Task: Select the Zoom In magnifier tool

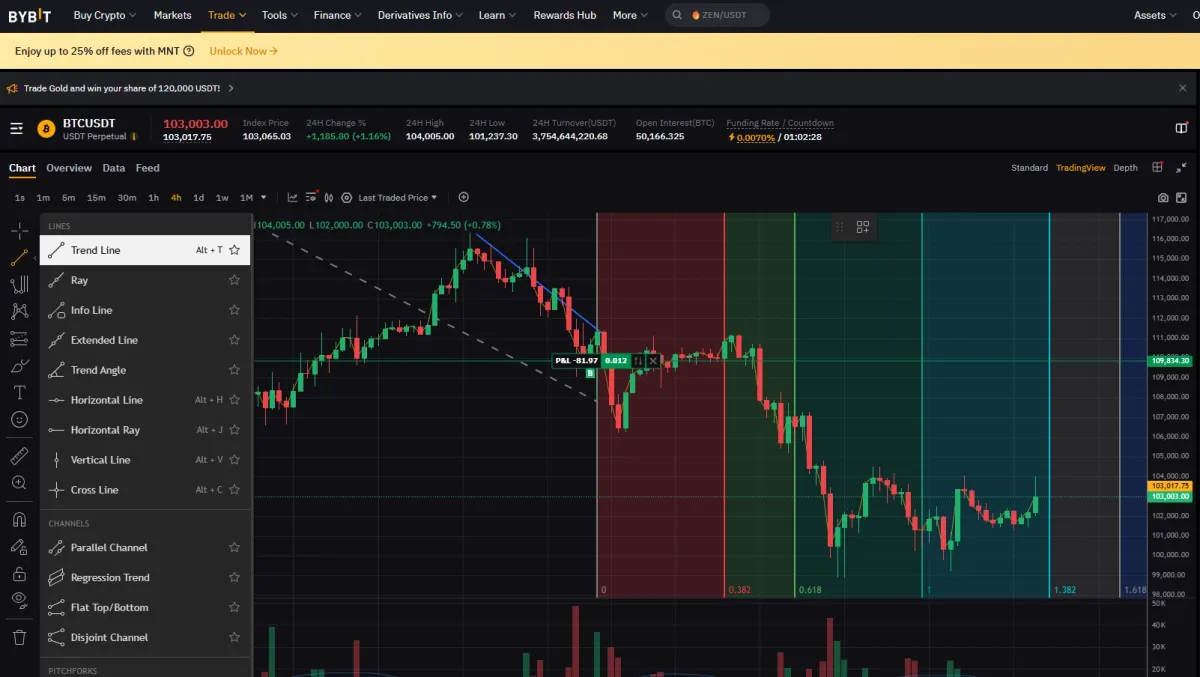Action: pos(19,483)
